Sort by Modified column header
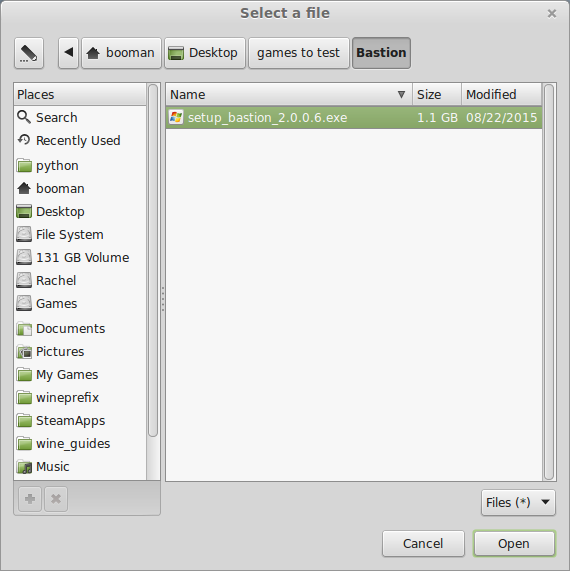This screenshot has width=570, height=571. point(502,95)
